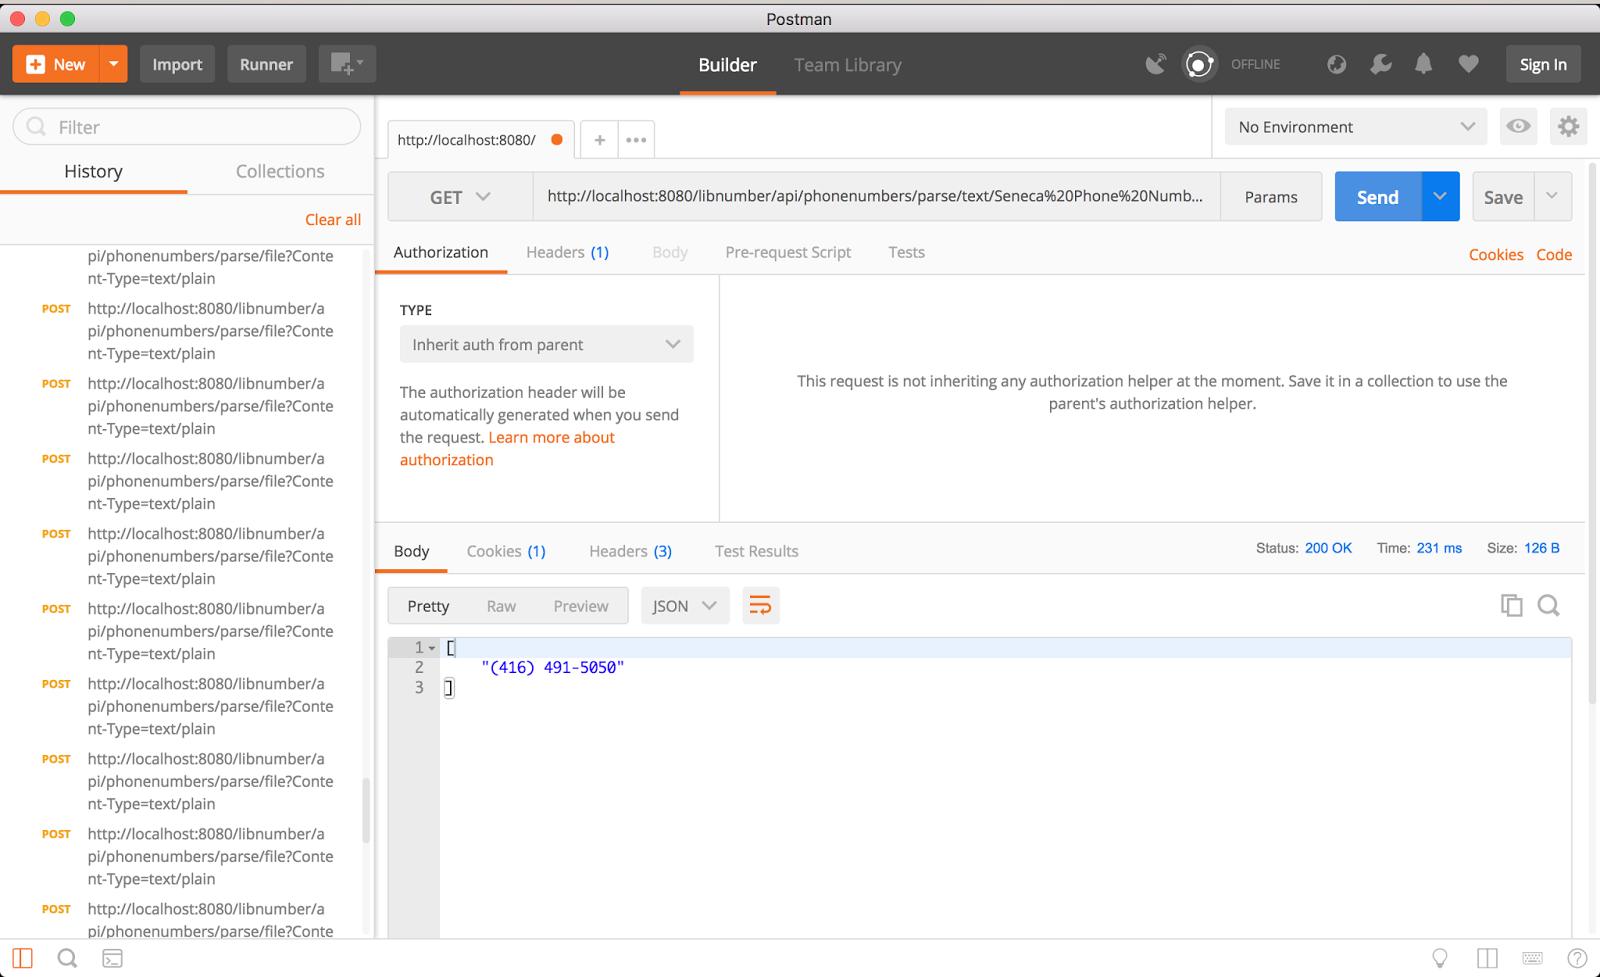Screen dimensions: 1600x977
Task: Switch to the Team Library tab
Action: tap(847, 64)
